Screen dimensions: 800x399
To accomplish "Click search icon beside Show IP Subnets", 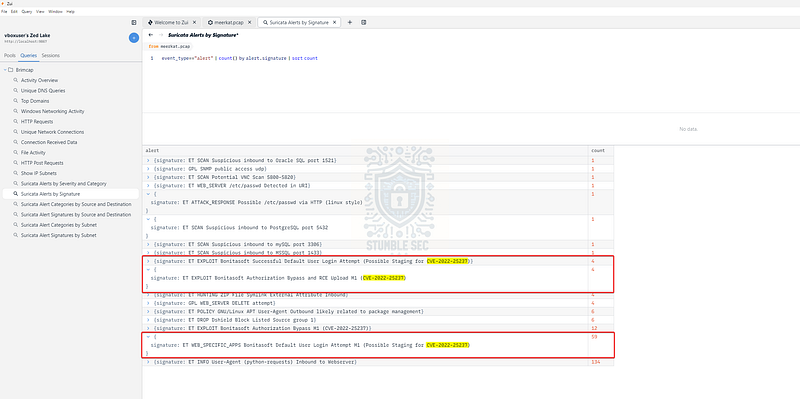I will coord(16,173).
